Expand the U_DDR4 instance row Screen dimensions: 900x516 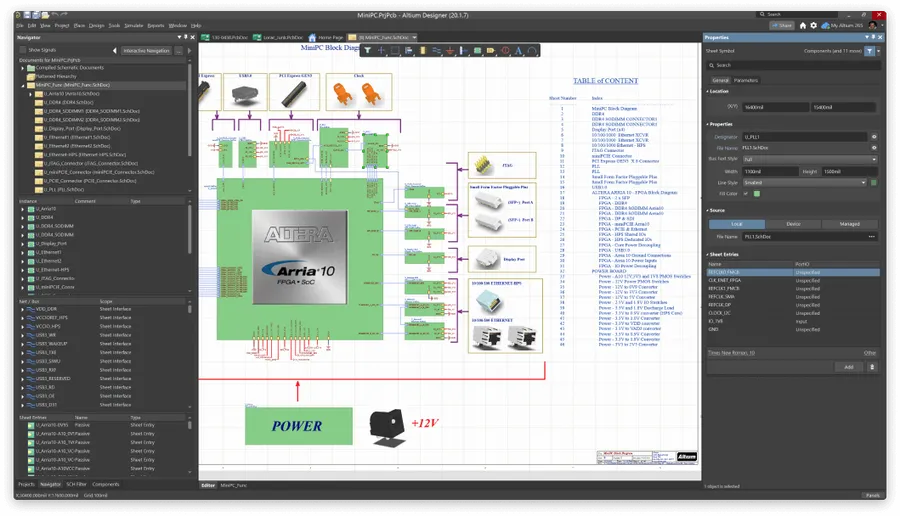click(x=23, y=218)
